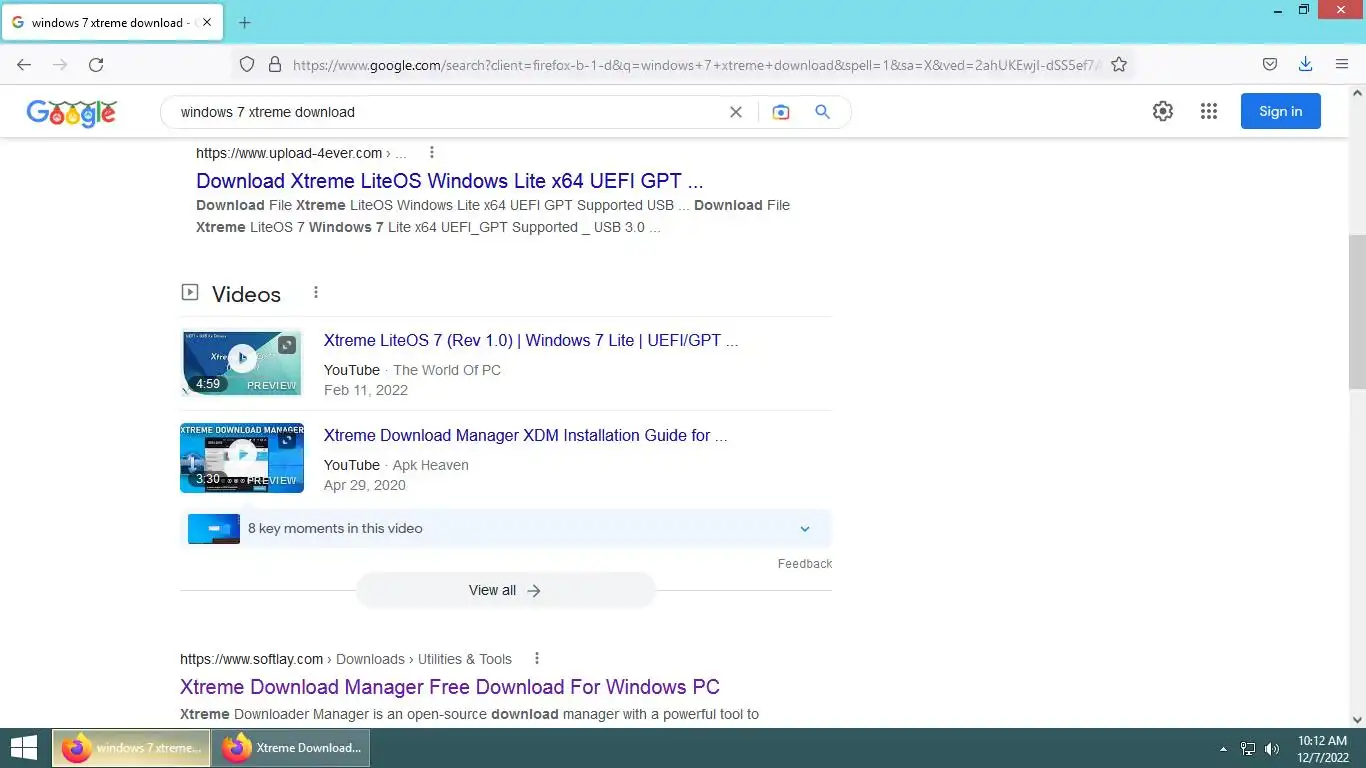Open Xtreme LiteOS 7 (Rev 1.0) video link
1366x768 pixels.
click(531, 340)
